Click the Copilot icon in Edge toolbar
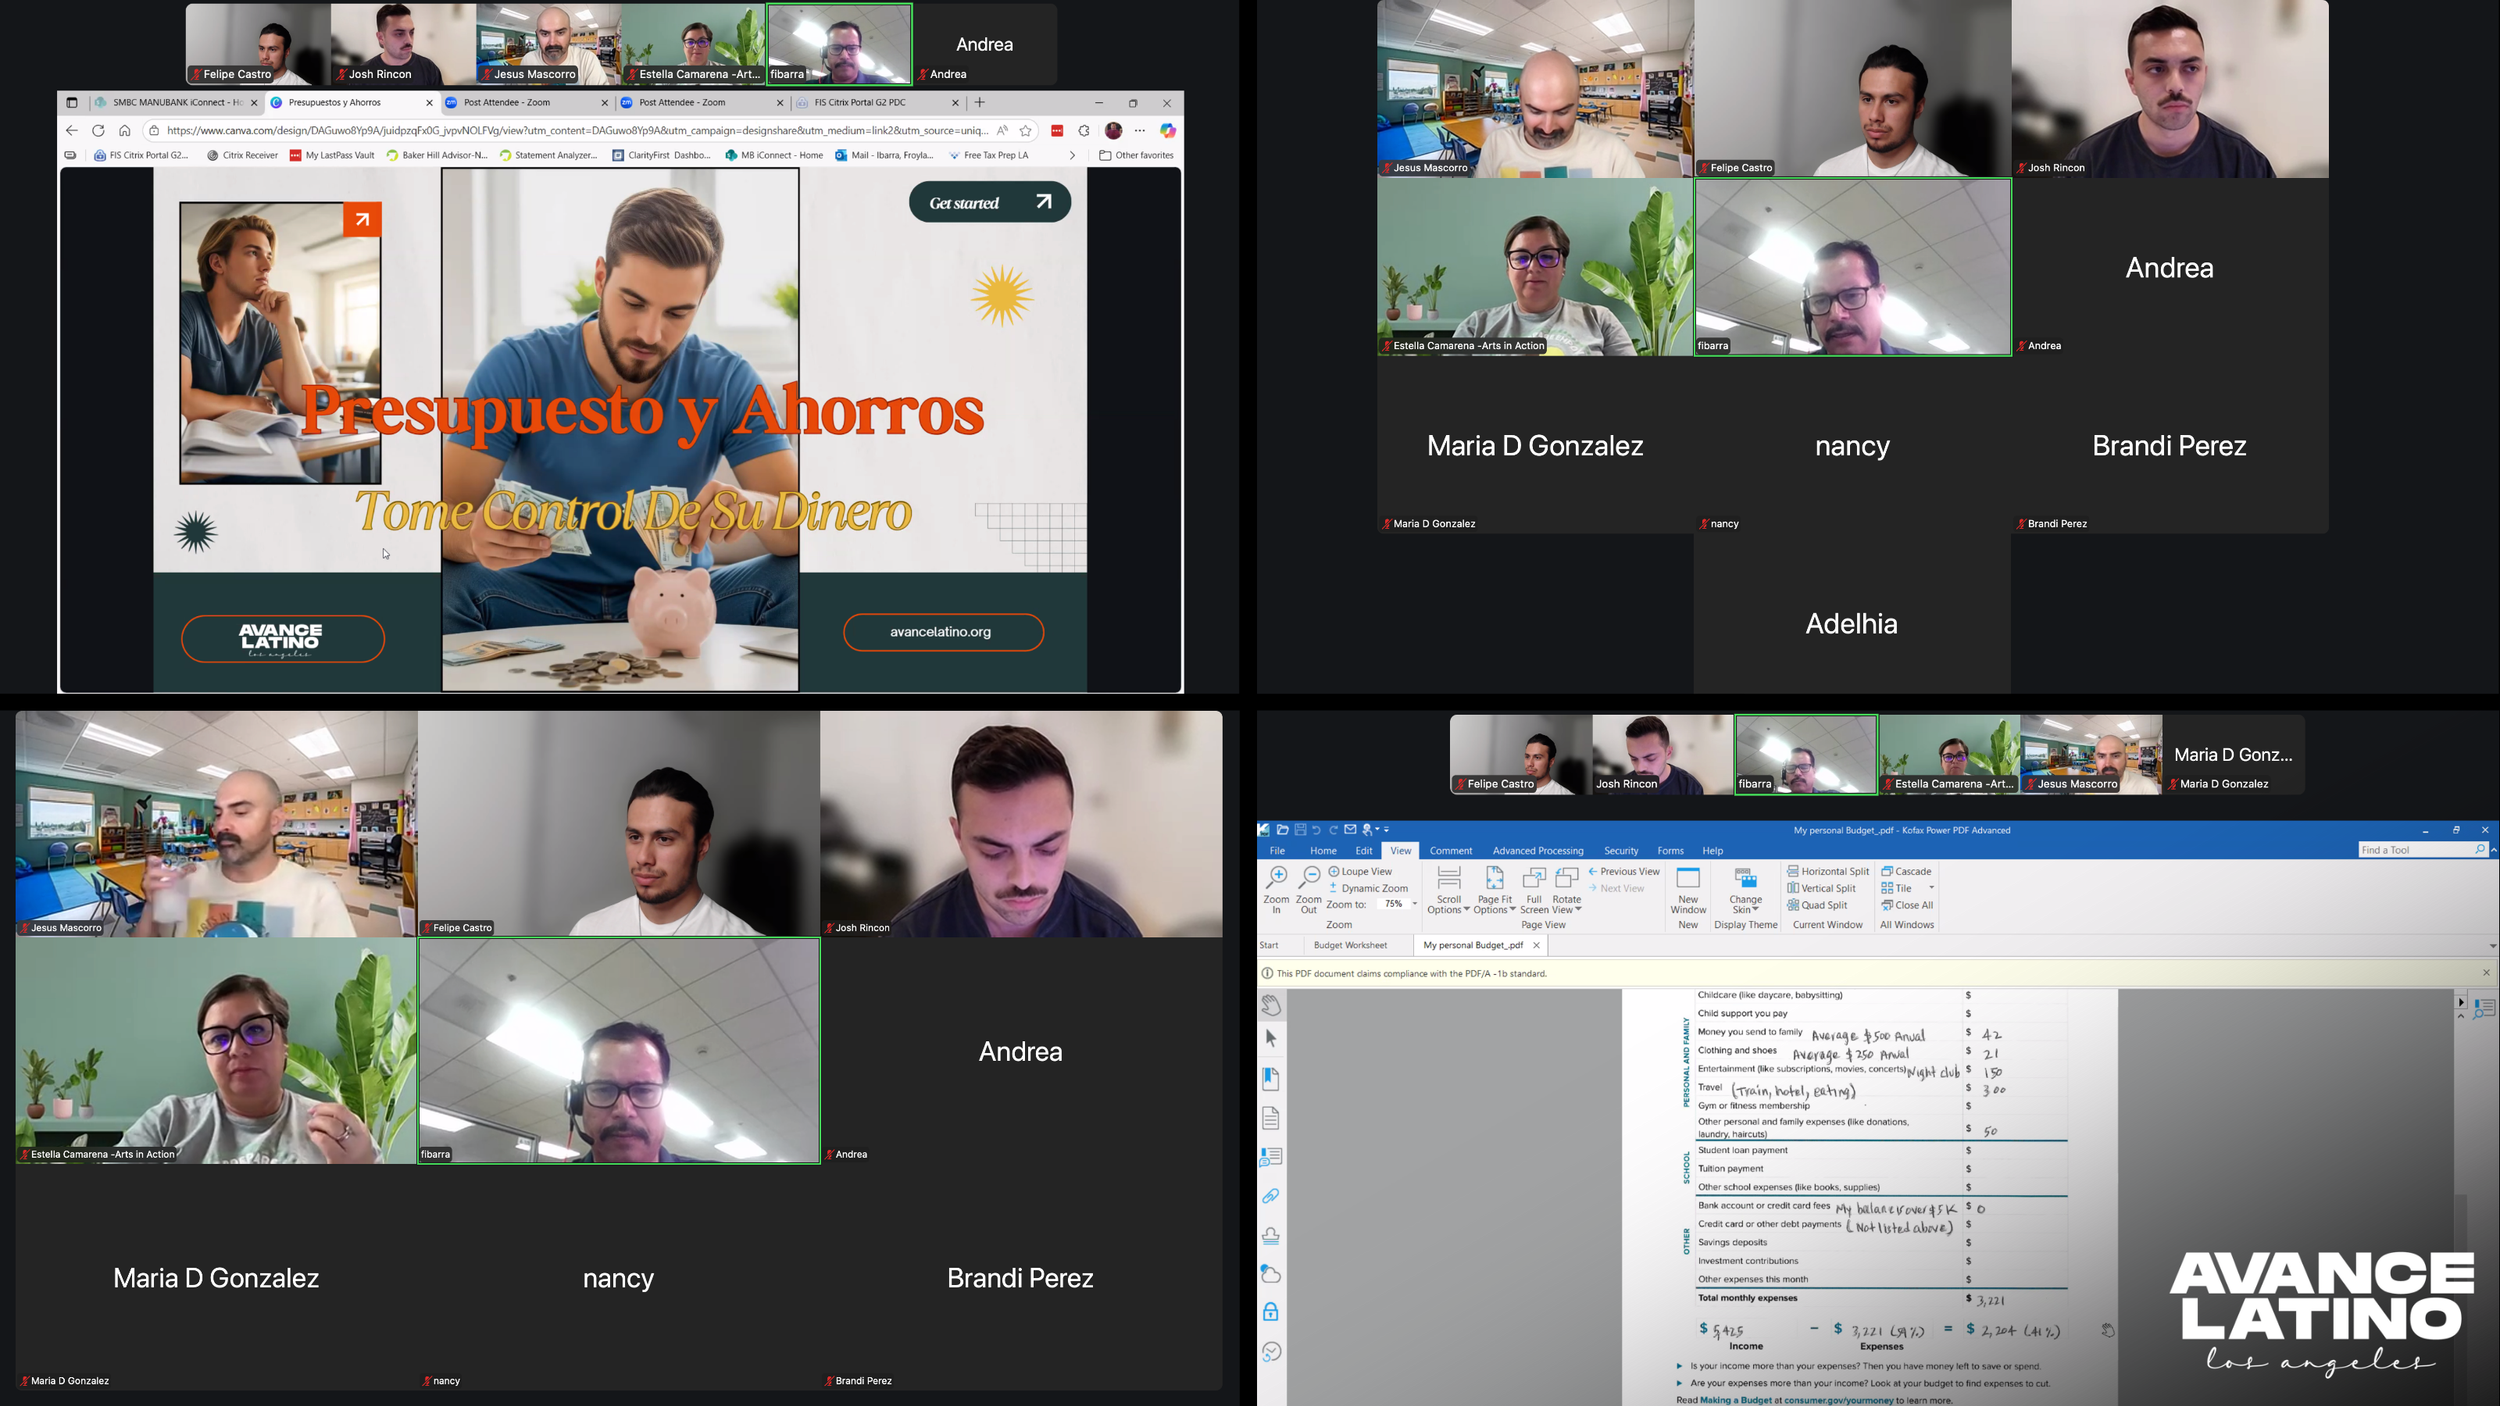Image resolution: width=2500 pixels, height=1406 pixels. pos(1167,131)
